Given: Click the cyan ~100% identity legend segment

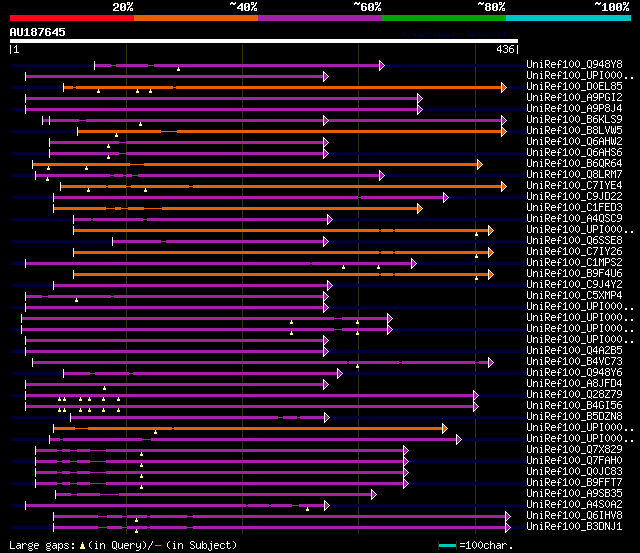Looking at the screenshot, I should coord(568,18).
